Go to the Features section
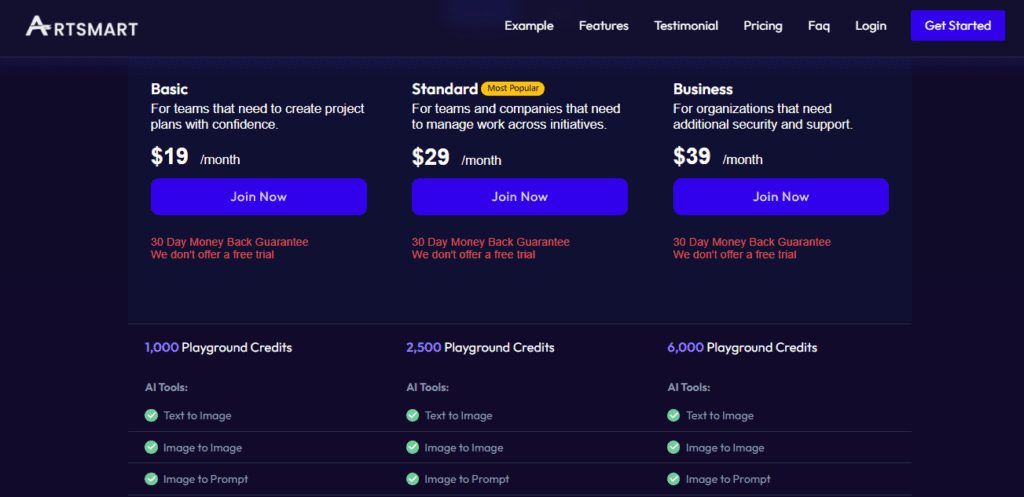Screen dimensions: 1024x497 click(603, 26)
